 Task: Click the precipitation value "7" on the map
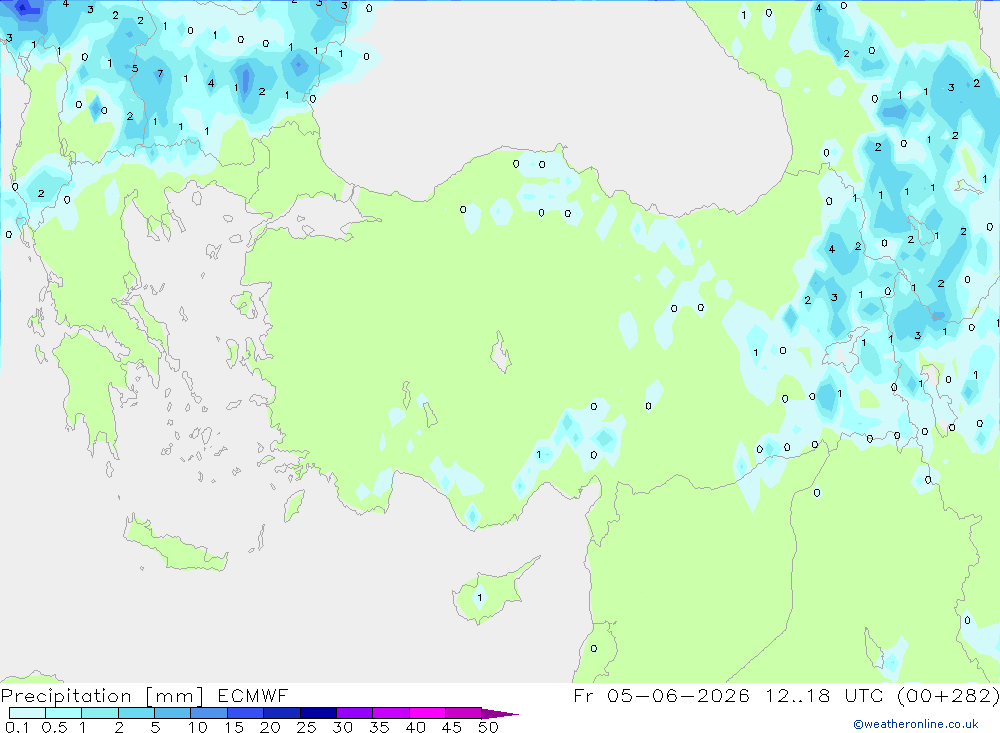coord(160,73)
